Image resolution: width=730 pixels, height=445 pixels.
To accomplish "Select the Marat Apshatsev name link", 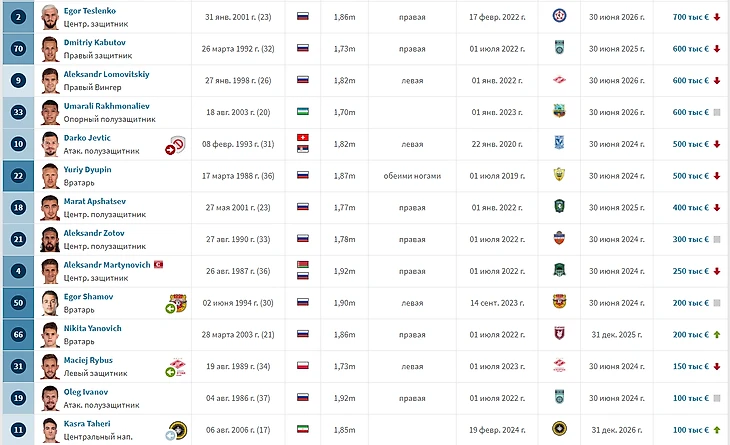I will (x=94, y=201).
